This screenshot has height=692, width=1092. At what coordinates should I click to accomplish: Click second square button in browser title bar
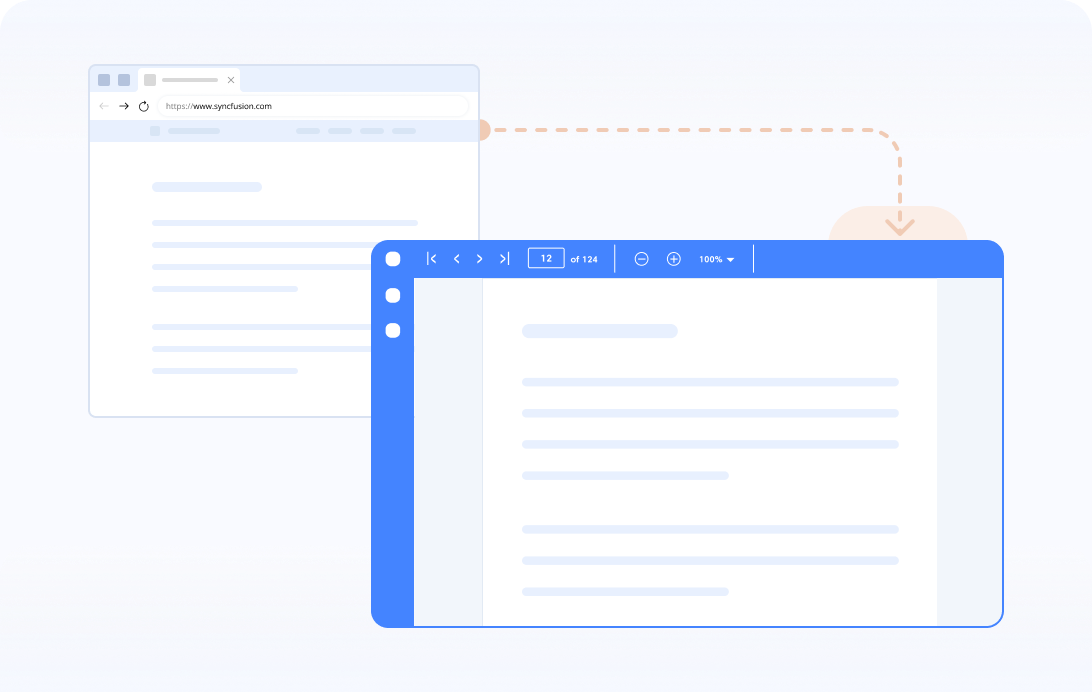(x=124, y=80)
